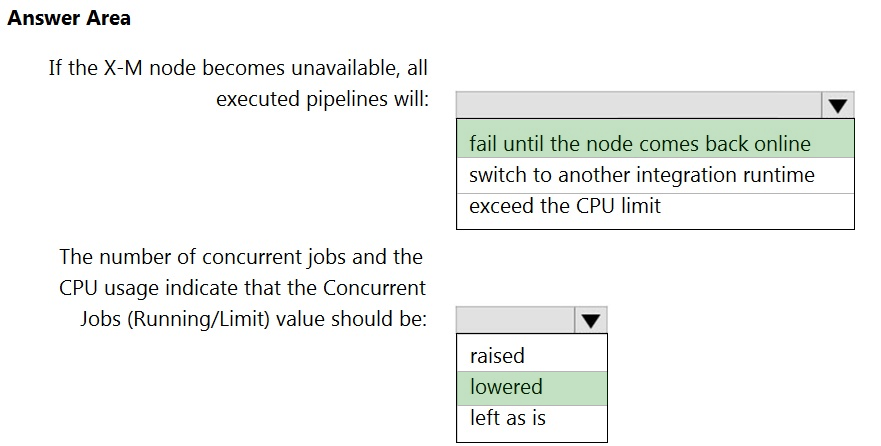Expand the Concurrent Jobs dropdown arrow
The width and height of the screenshot is (881, 446).
click(x=591, y=320)
